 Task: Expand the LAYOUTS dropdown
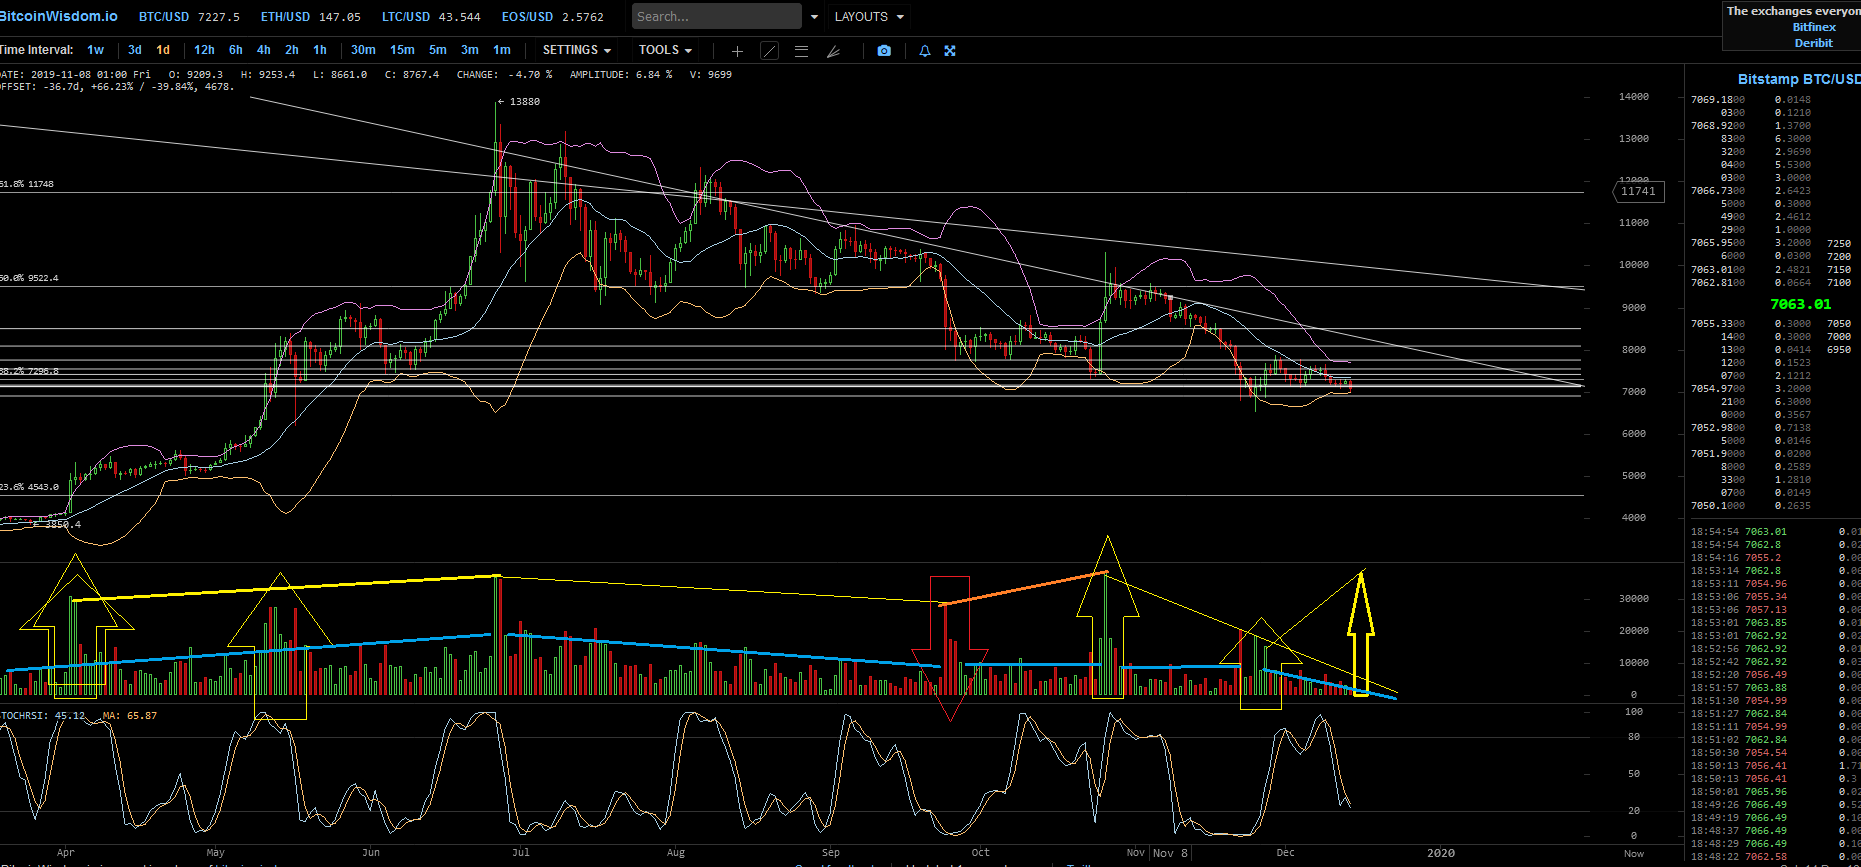point(869,17)
